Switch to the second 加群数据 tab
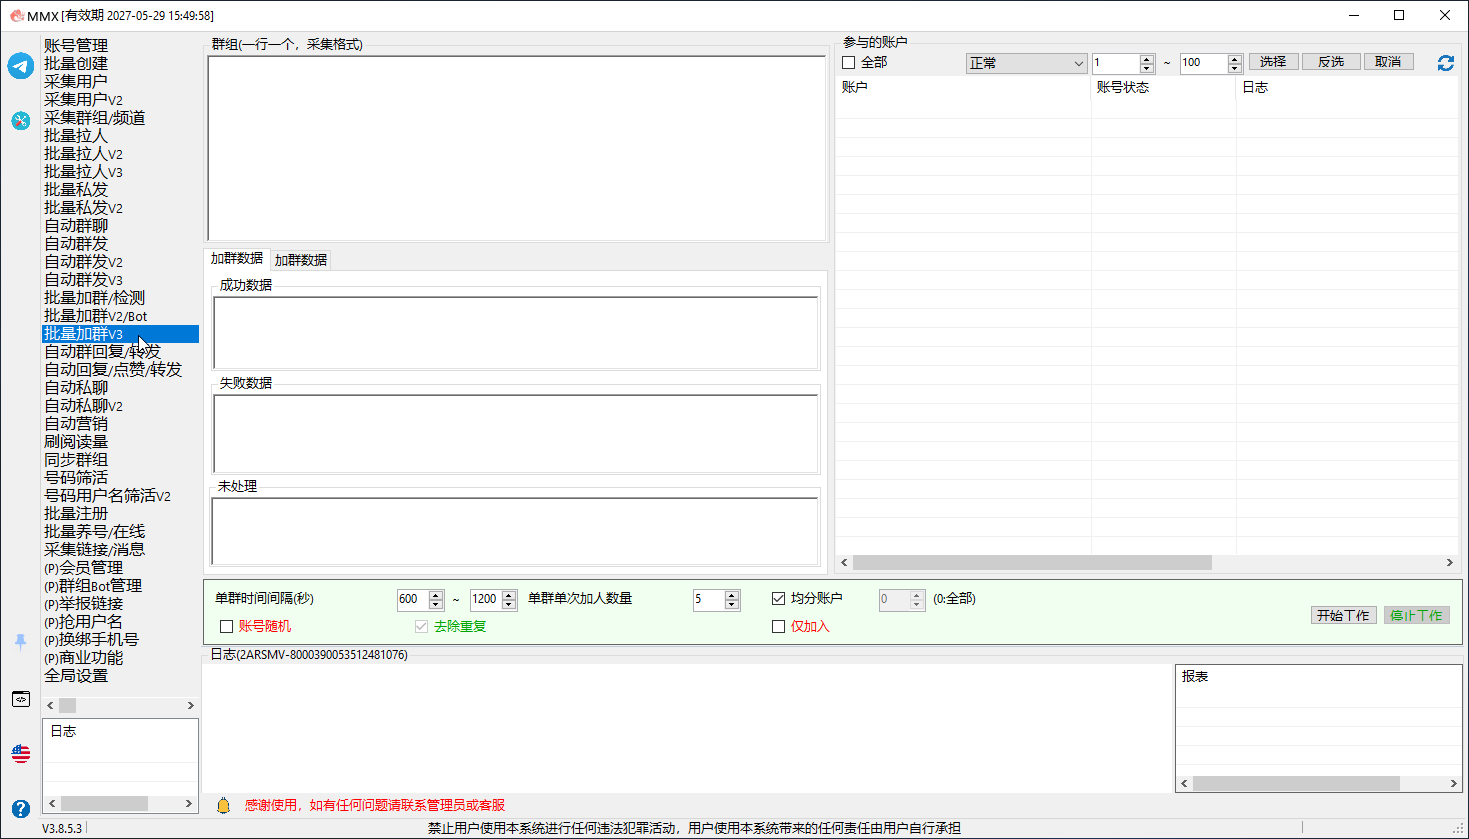Image resolution: width=1469 pixels, height=839 pixels. [x=301, y=260]
